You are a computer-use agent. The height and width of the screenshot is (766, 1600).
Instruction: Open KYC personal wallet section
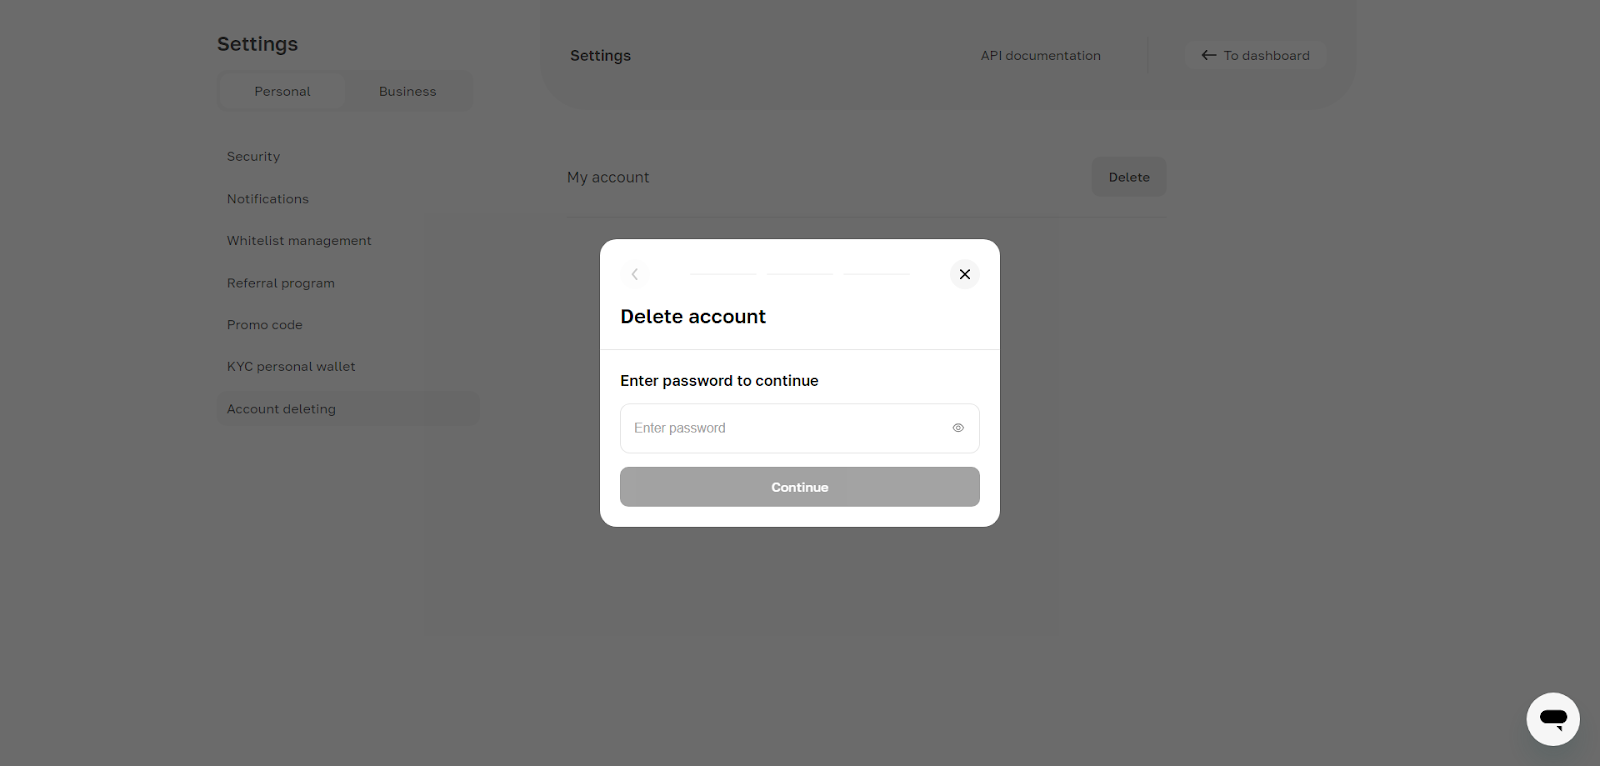[x=291, y=367]
